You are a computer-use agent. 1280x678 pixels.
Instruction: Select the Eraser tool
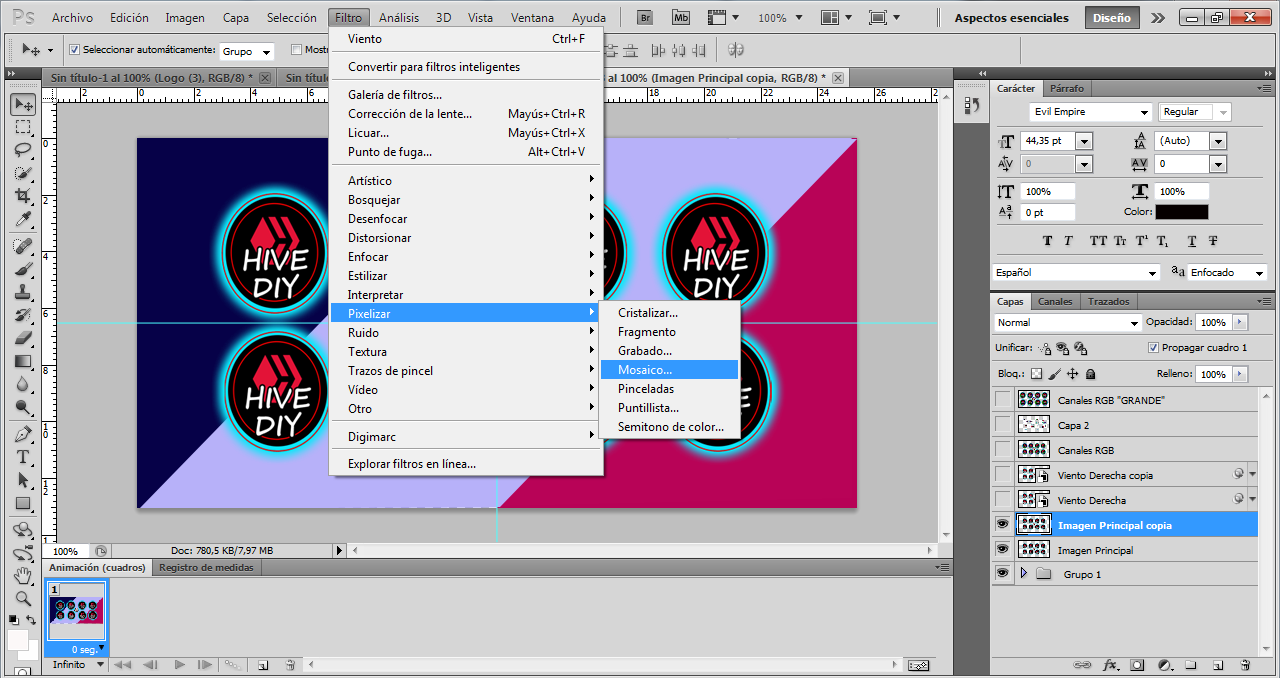coord(23,338)
